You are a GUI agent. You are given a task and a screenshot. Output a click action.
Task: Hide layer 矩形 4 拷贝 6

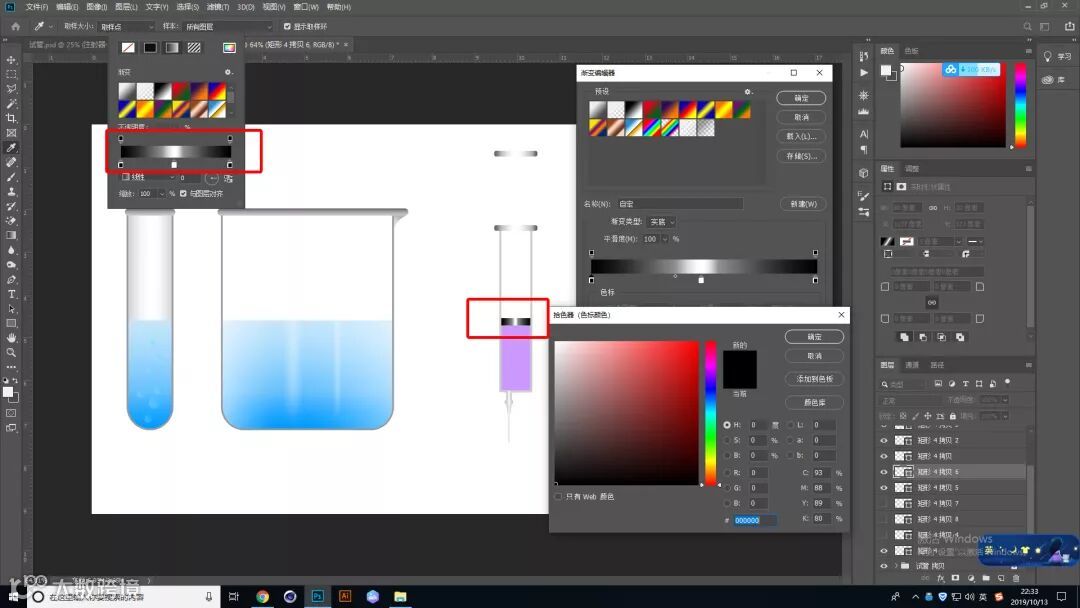(884, 472)
